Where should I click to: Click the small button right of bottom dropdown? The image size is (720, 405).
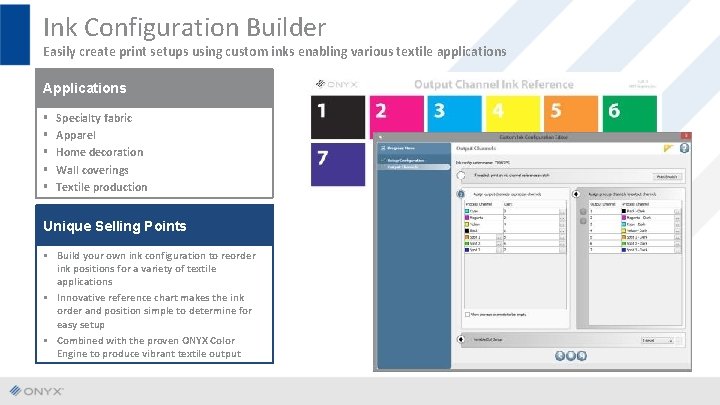pyautogui.click(x=679, y=340)
